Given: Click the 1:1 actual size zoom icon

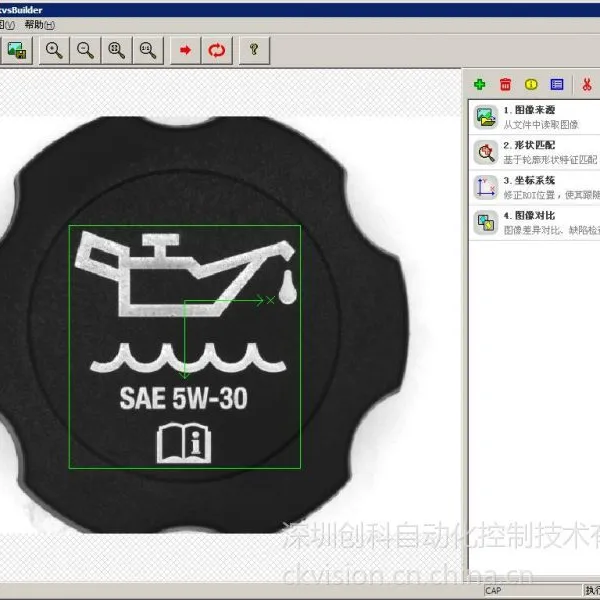Looking at the screenshot, I should (x=148, y=50).
